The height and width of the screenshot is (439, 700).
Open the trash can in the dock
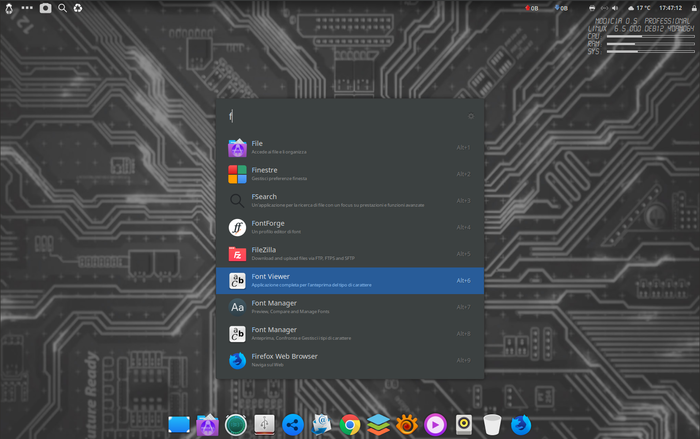tap(492, 424)
